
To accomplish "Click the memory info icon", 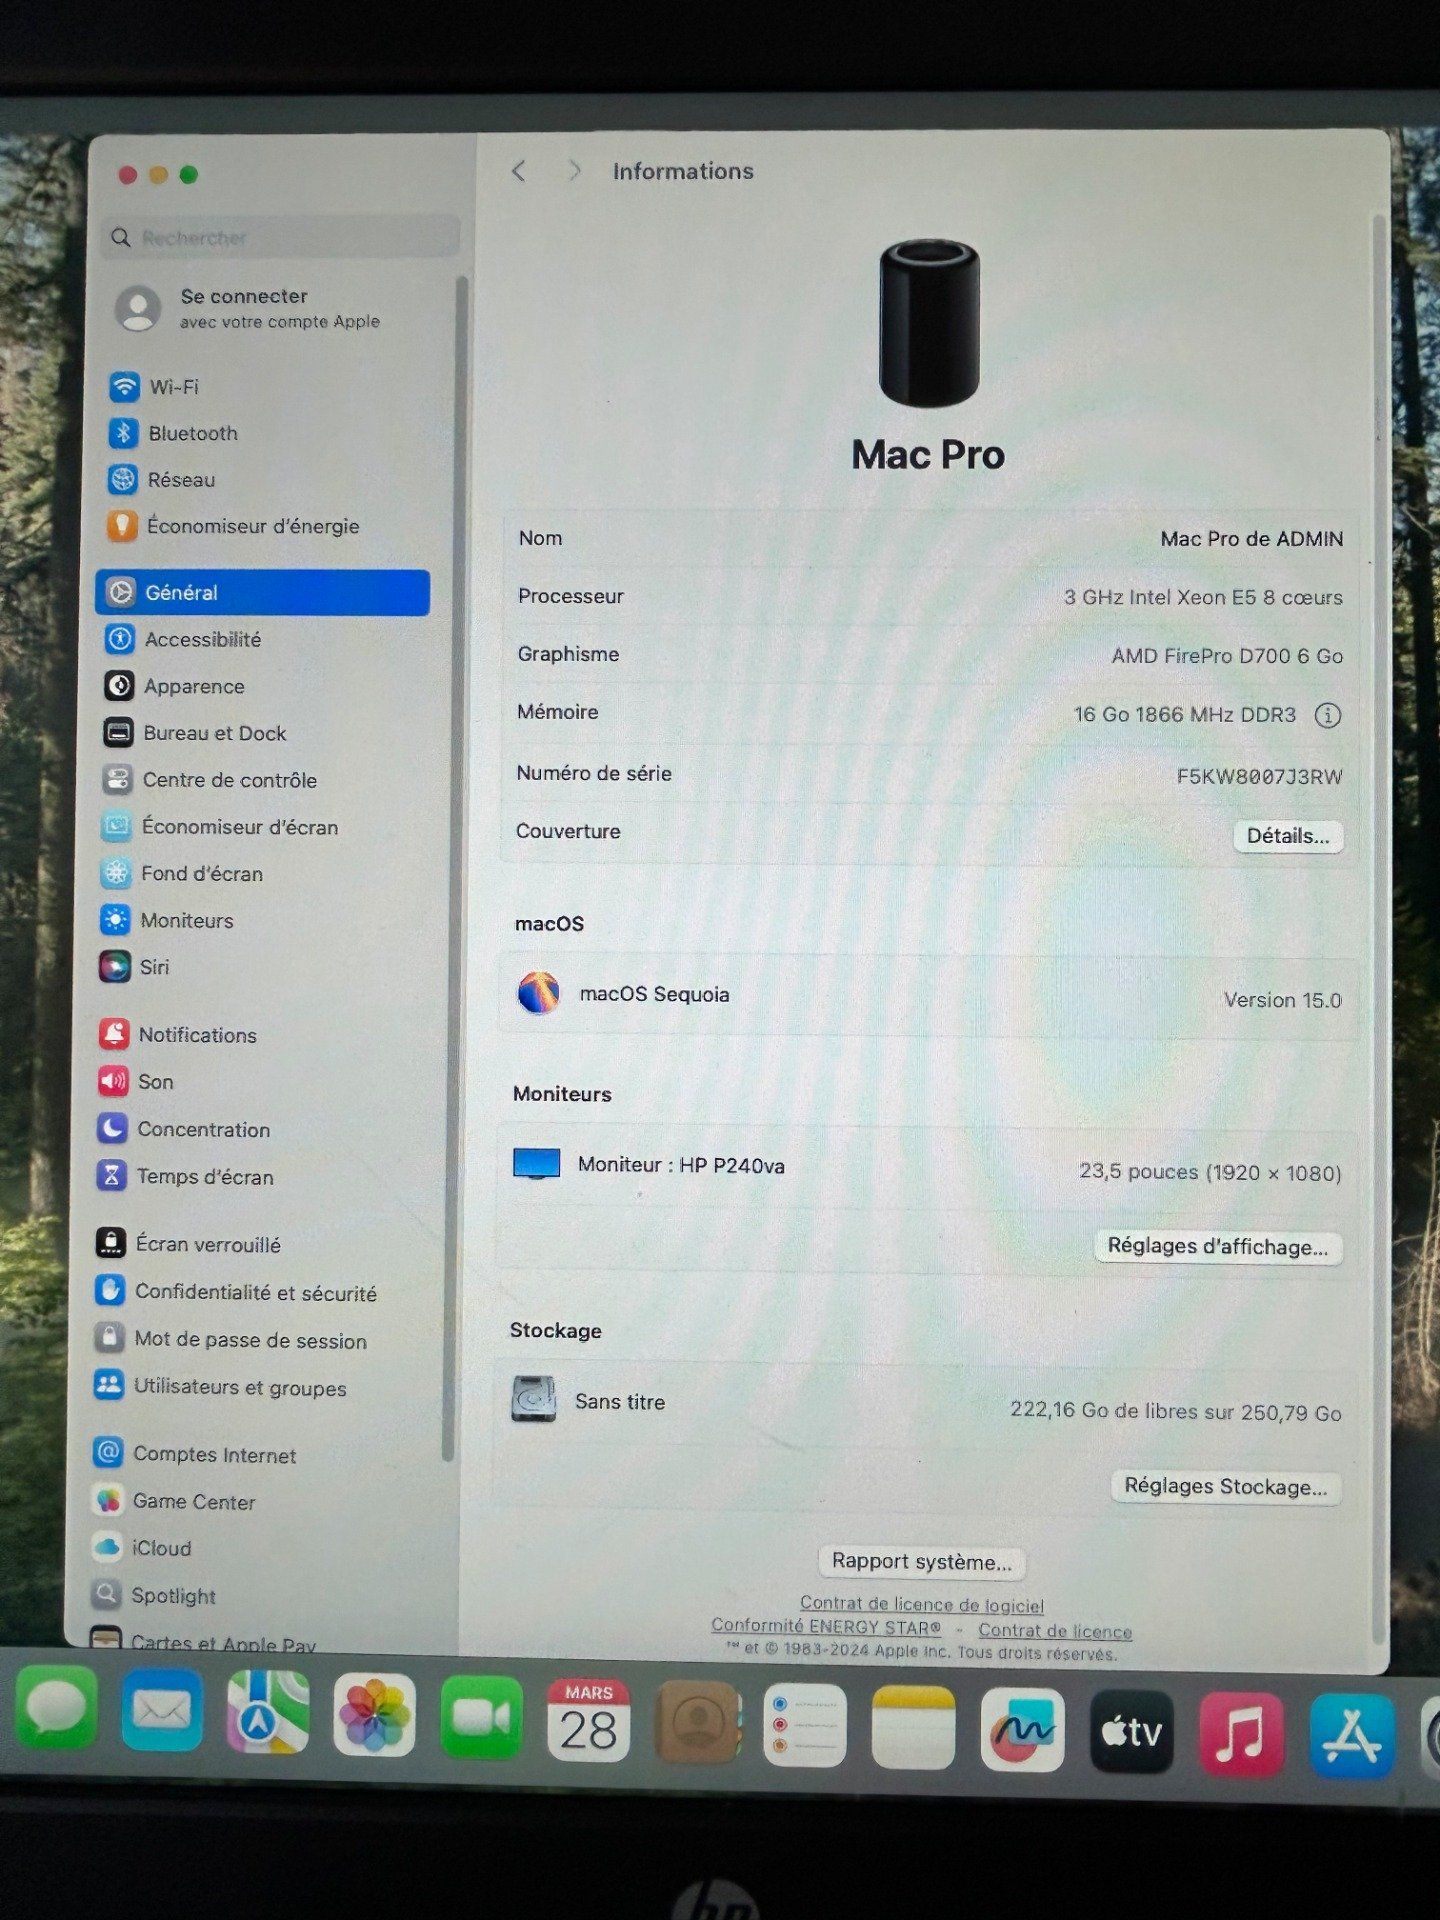I will [1327, 715].
